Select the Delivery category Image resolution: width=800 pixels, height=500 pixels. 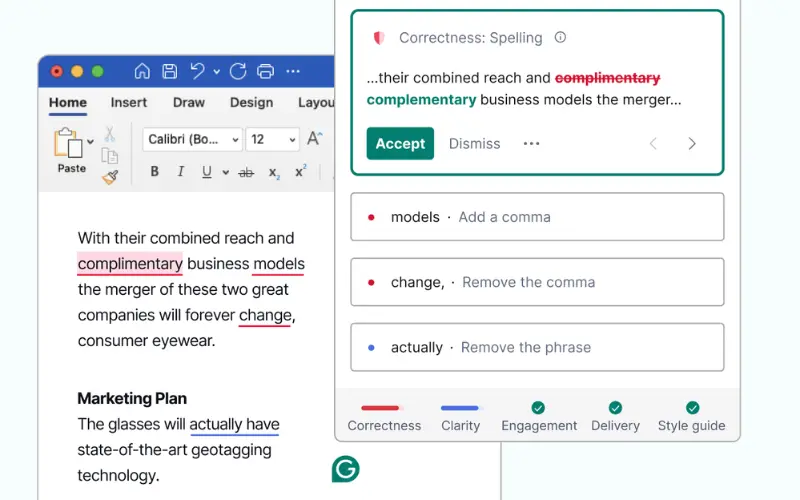tap(615, 418)
